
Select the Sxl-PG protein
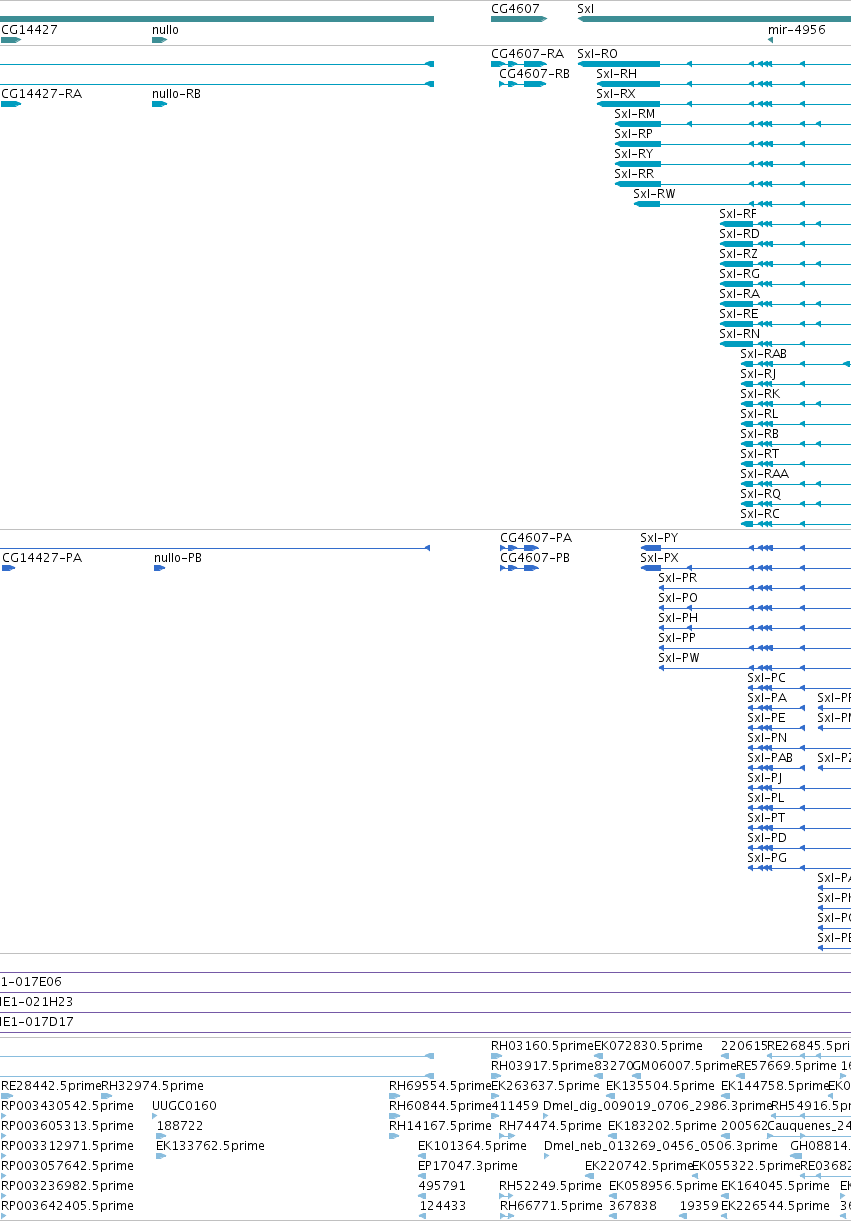(x=767, y=858)
